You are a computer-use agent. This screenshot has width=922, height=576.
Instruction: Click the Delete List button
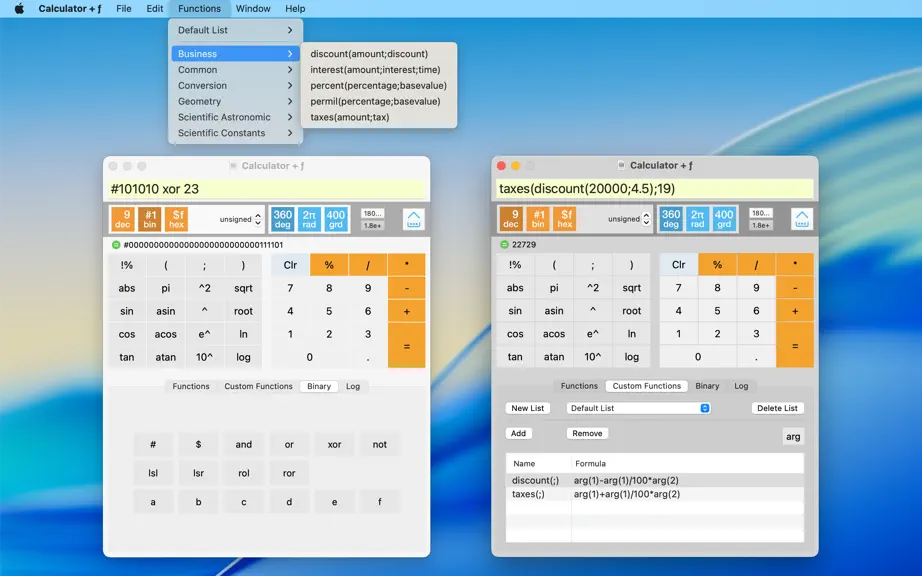777,408
